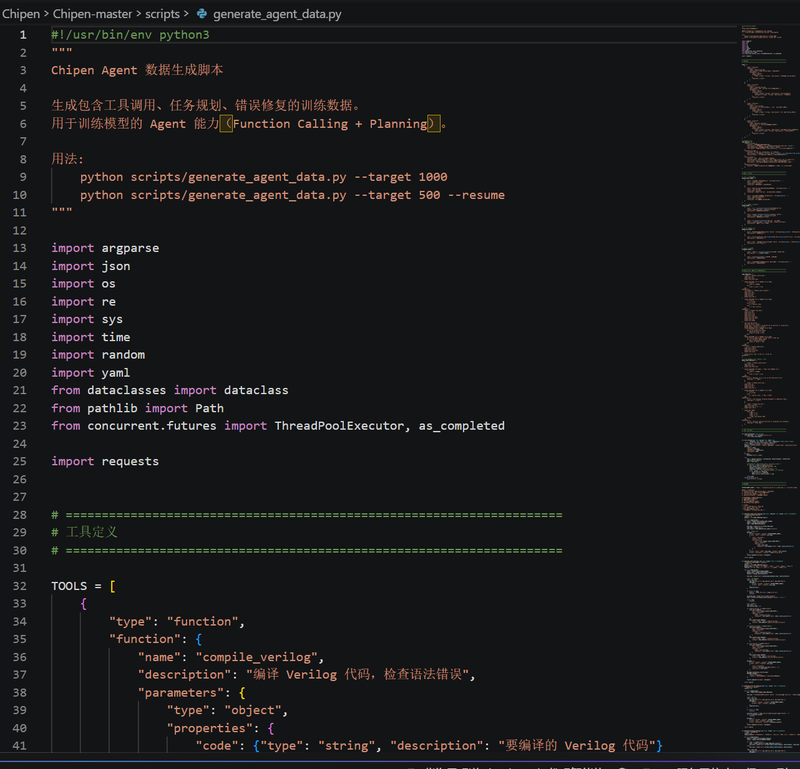Viewport: 800px width, 769px height.
Task: Click '"function"' value on line 34
Action: [203, 622]
